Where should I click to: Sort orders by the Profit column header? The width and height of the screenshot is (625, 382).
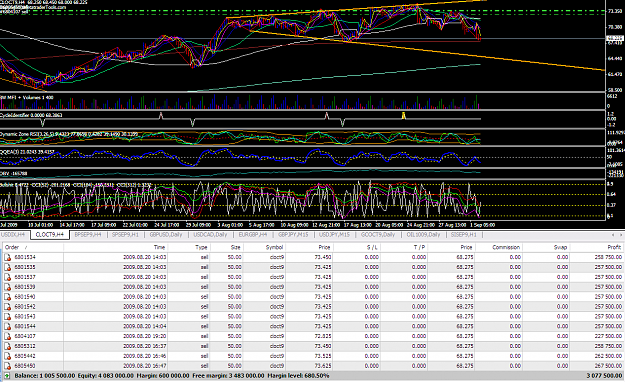(596, 247)
